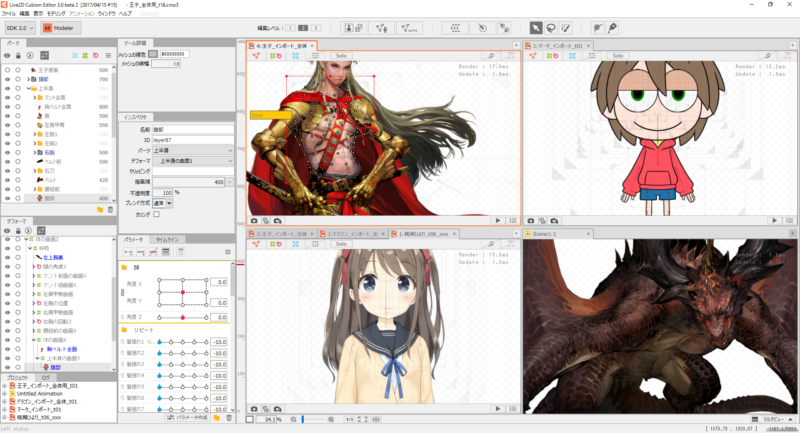Click the rightmost pin tool icon

(x=612, y=28)
